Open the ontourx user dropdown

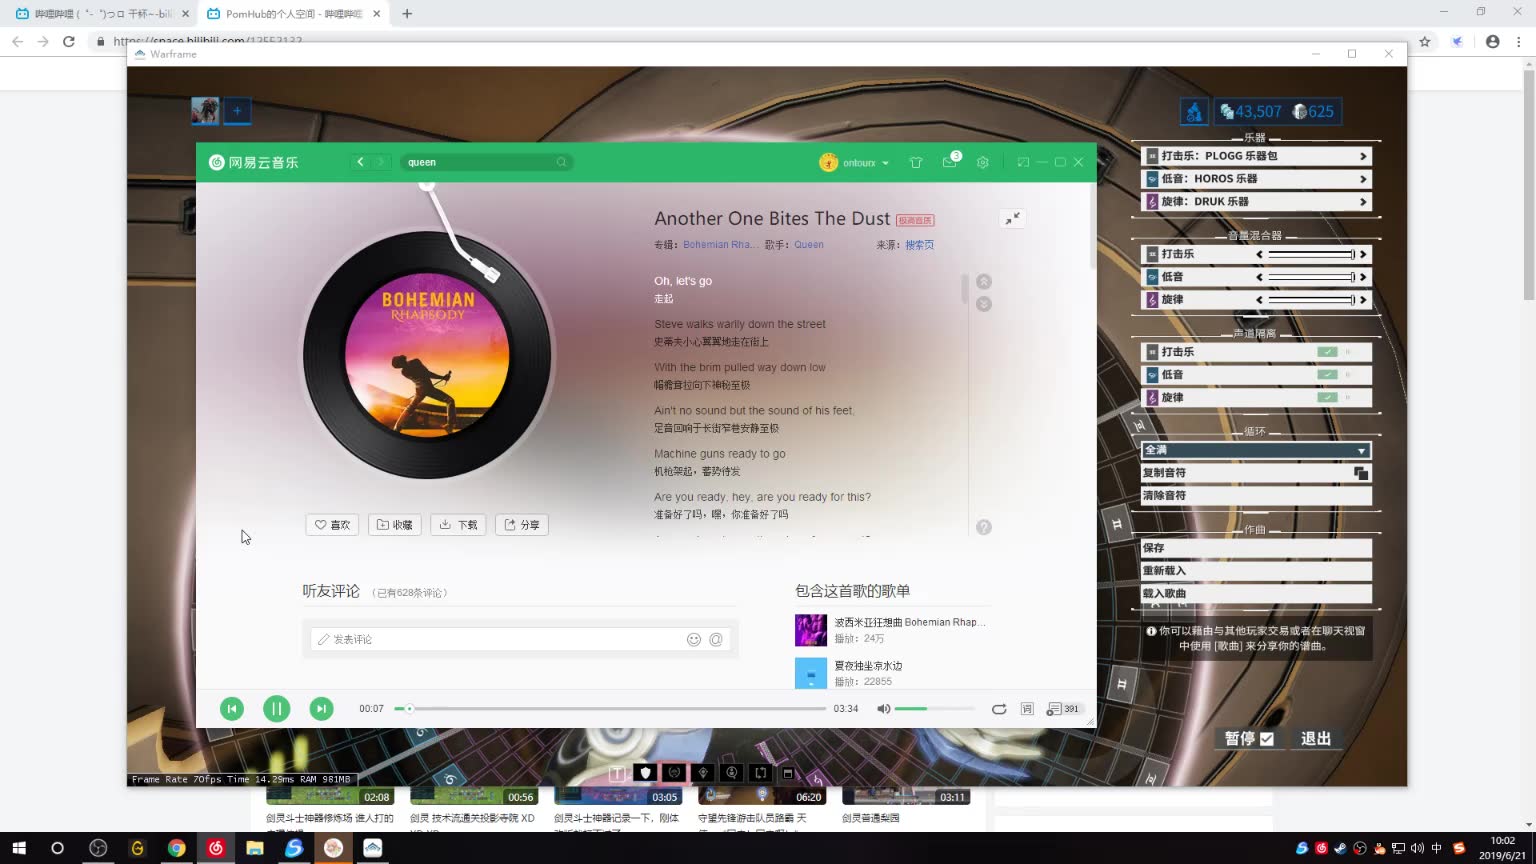855,162
